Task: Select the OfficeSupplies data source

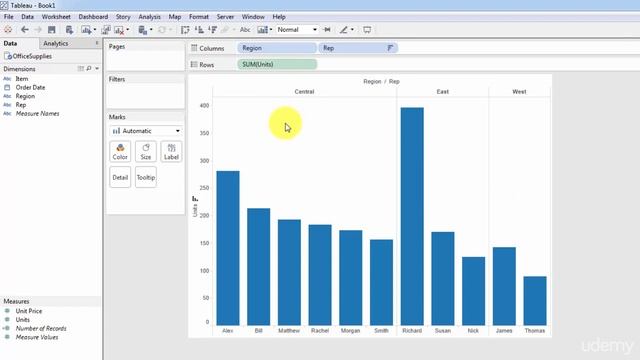Action: click(x=28, y=56)
